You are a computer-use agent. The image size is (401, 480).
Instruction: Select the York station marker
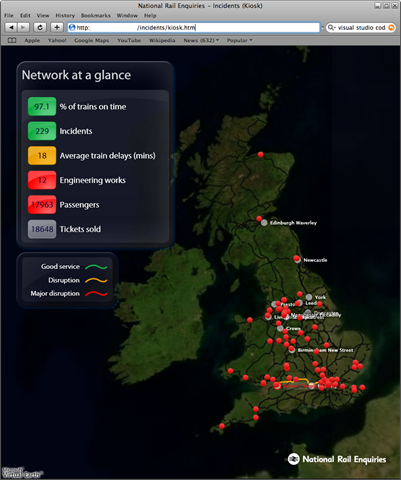[309, 297]
